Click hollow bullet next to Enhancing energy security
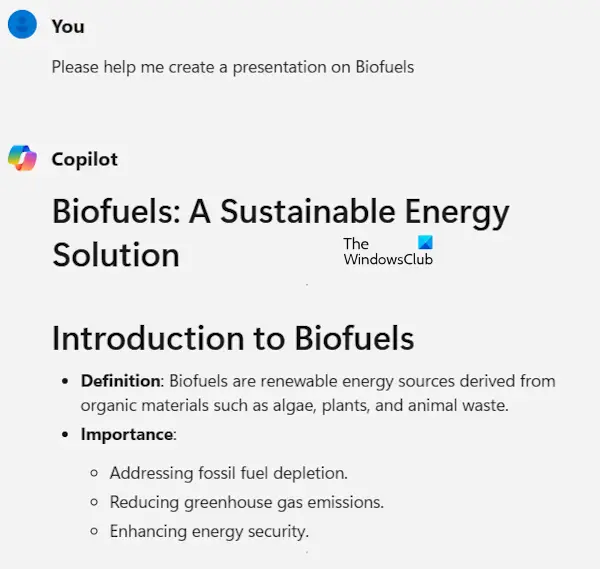This screenshot has height=569, width=600. [x=94, y=532]
